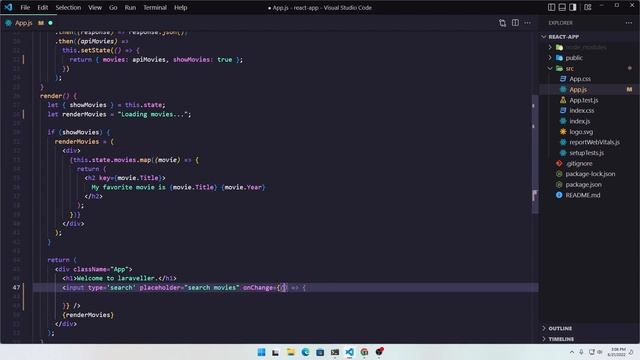Open index.css file

[x=582, y=111]
